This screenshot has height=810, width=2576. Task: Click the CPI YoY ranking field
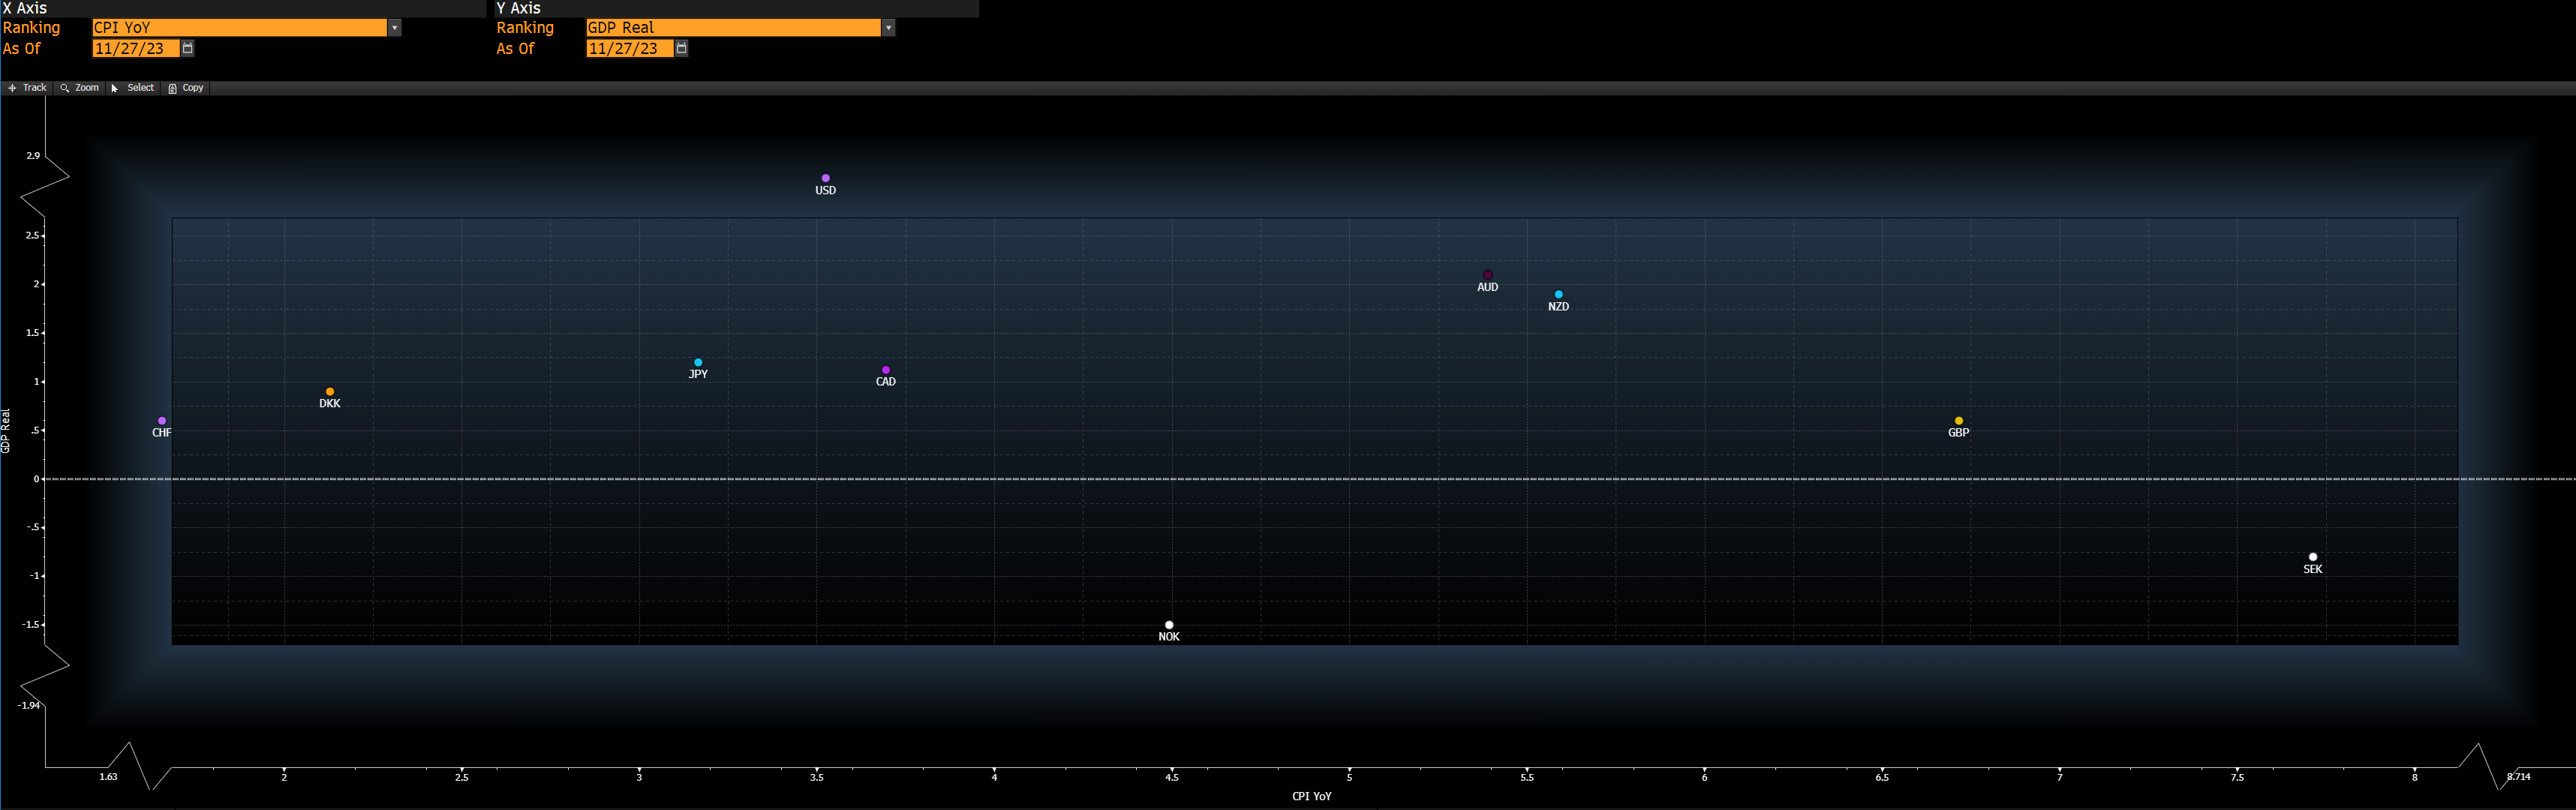pyautogui.click(x=239, y=28)
